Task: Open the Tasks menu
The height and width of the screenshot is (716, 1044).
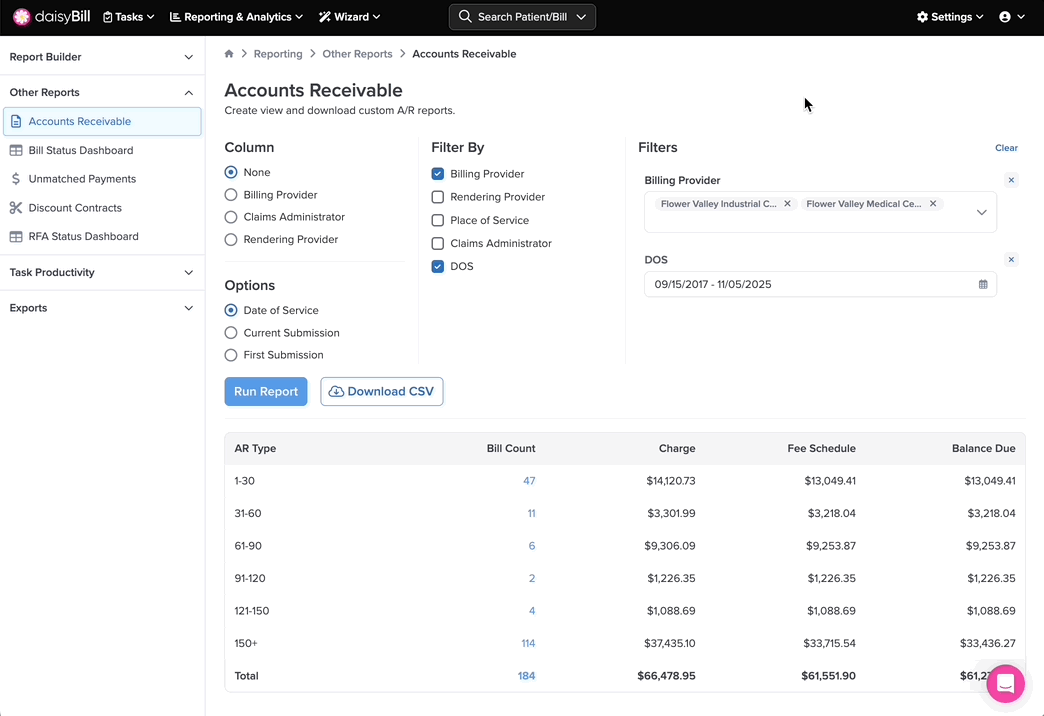Action: coord(129,17)
